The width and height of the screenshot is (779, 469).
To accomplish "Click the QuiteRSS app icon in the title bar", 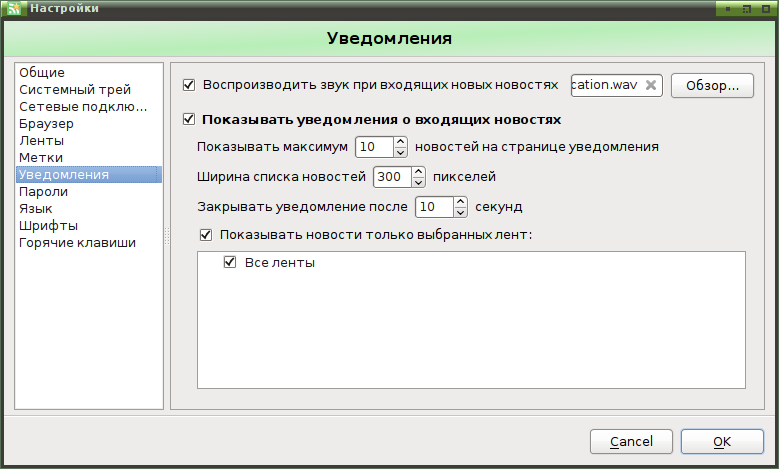I will (14, 8).
